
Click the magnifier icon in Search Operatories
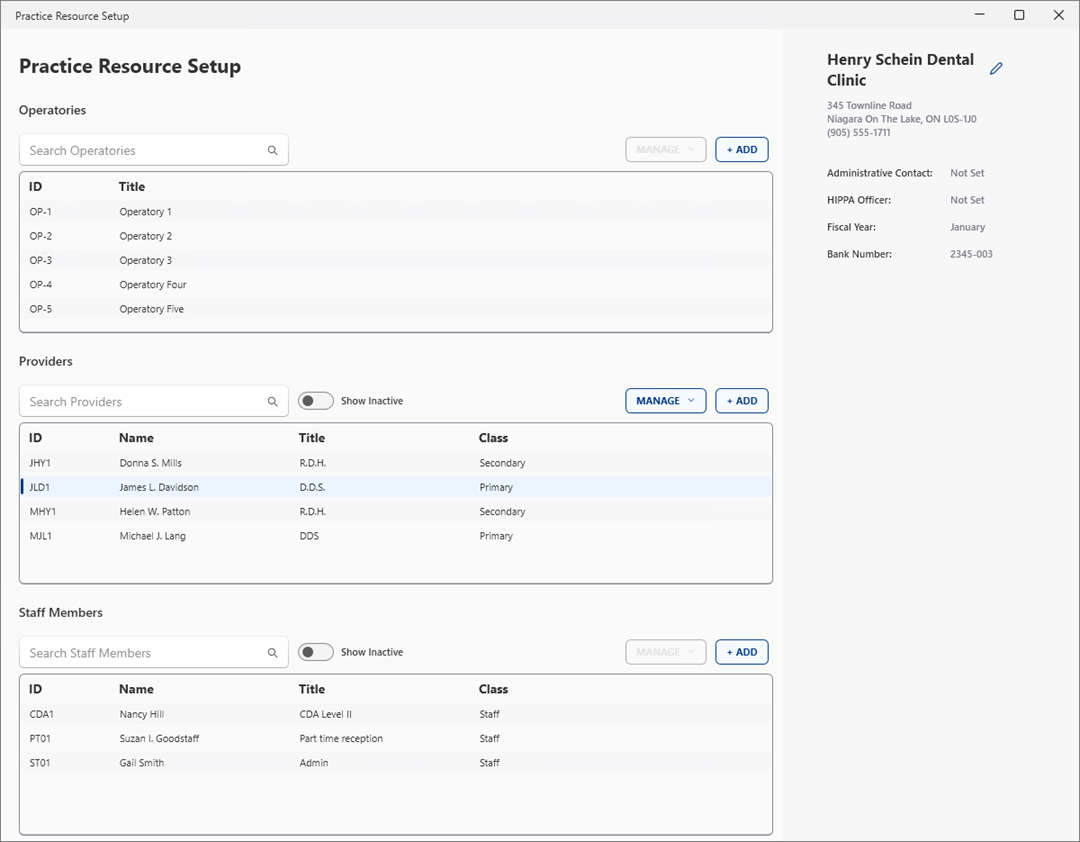click(272, 151)
